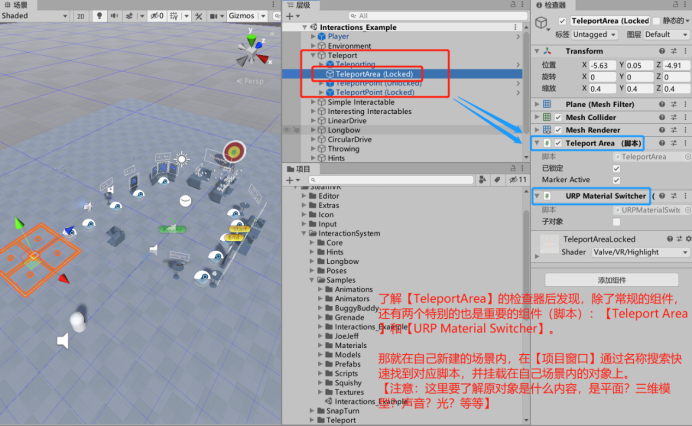Collapse the Transform component foldout
This screenshot has height=426, width=692.
(537, 51)
